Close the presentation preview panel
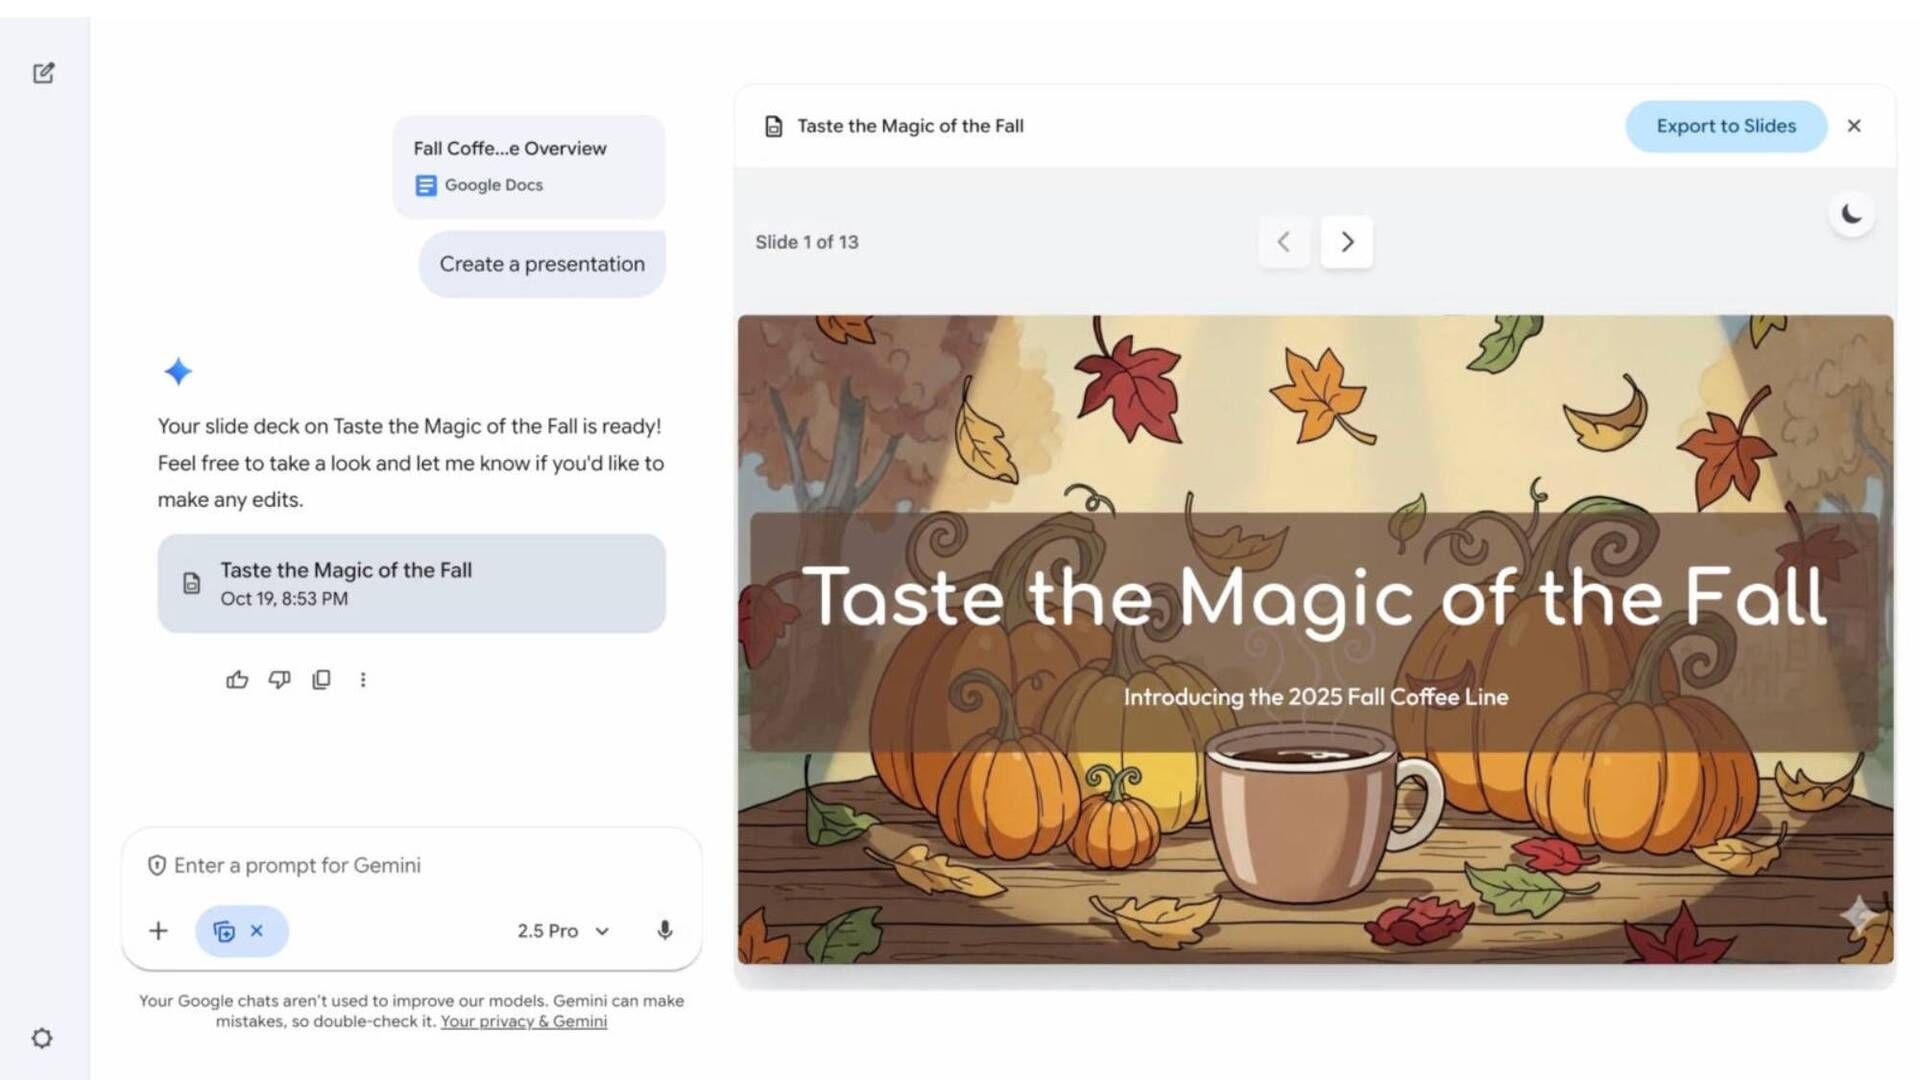The height and width of the screenshot is (1080, 1920). [x=1854, y=126]
